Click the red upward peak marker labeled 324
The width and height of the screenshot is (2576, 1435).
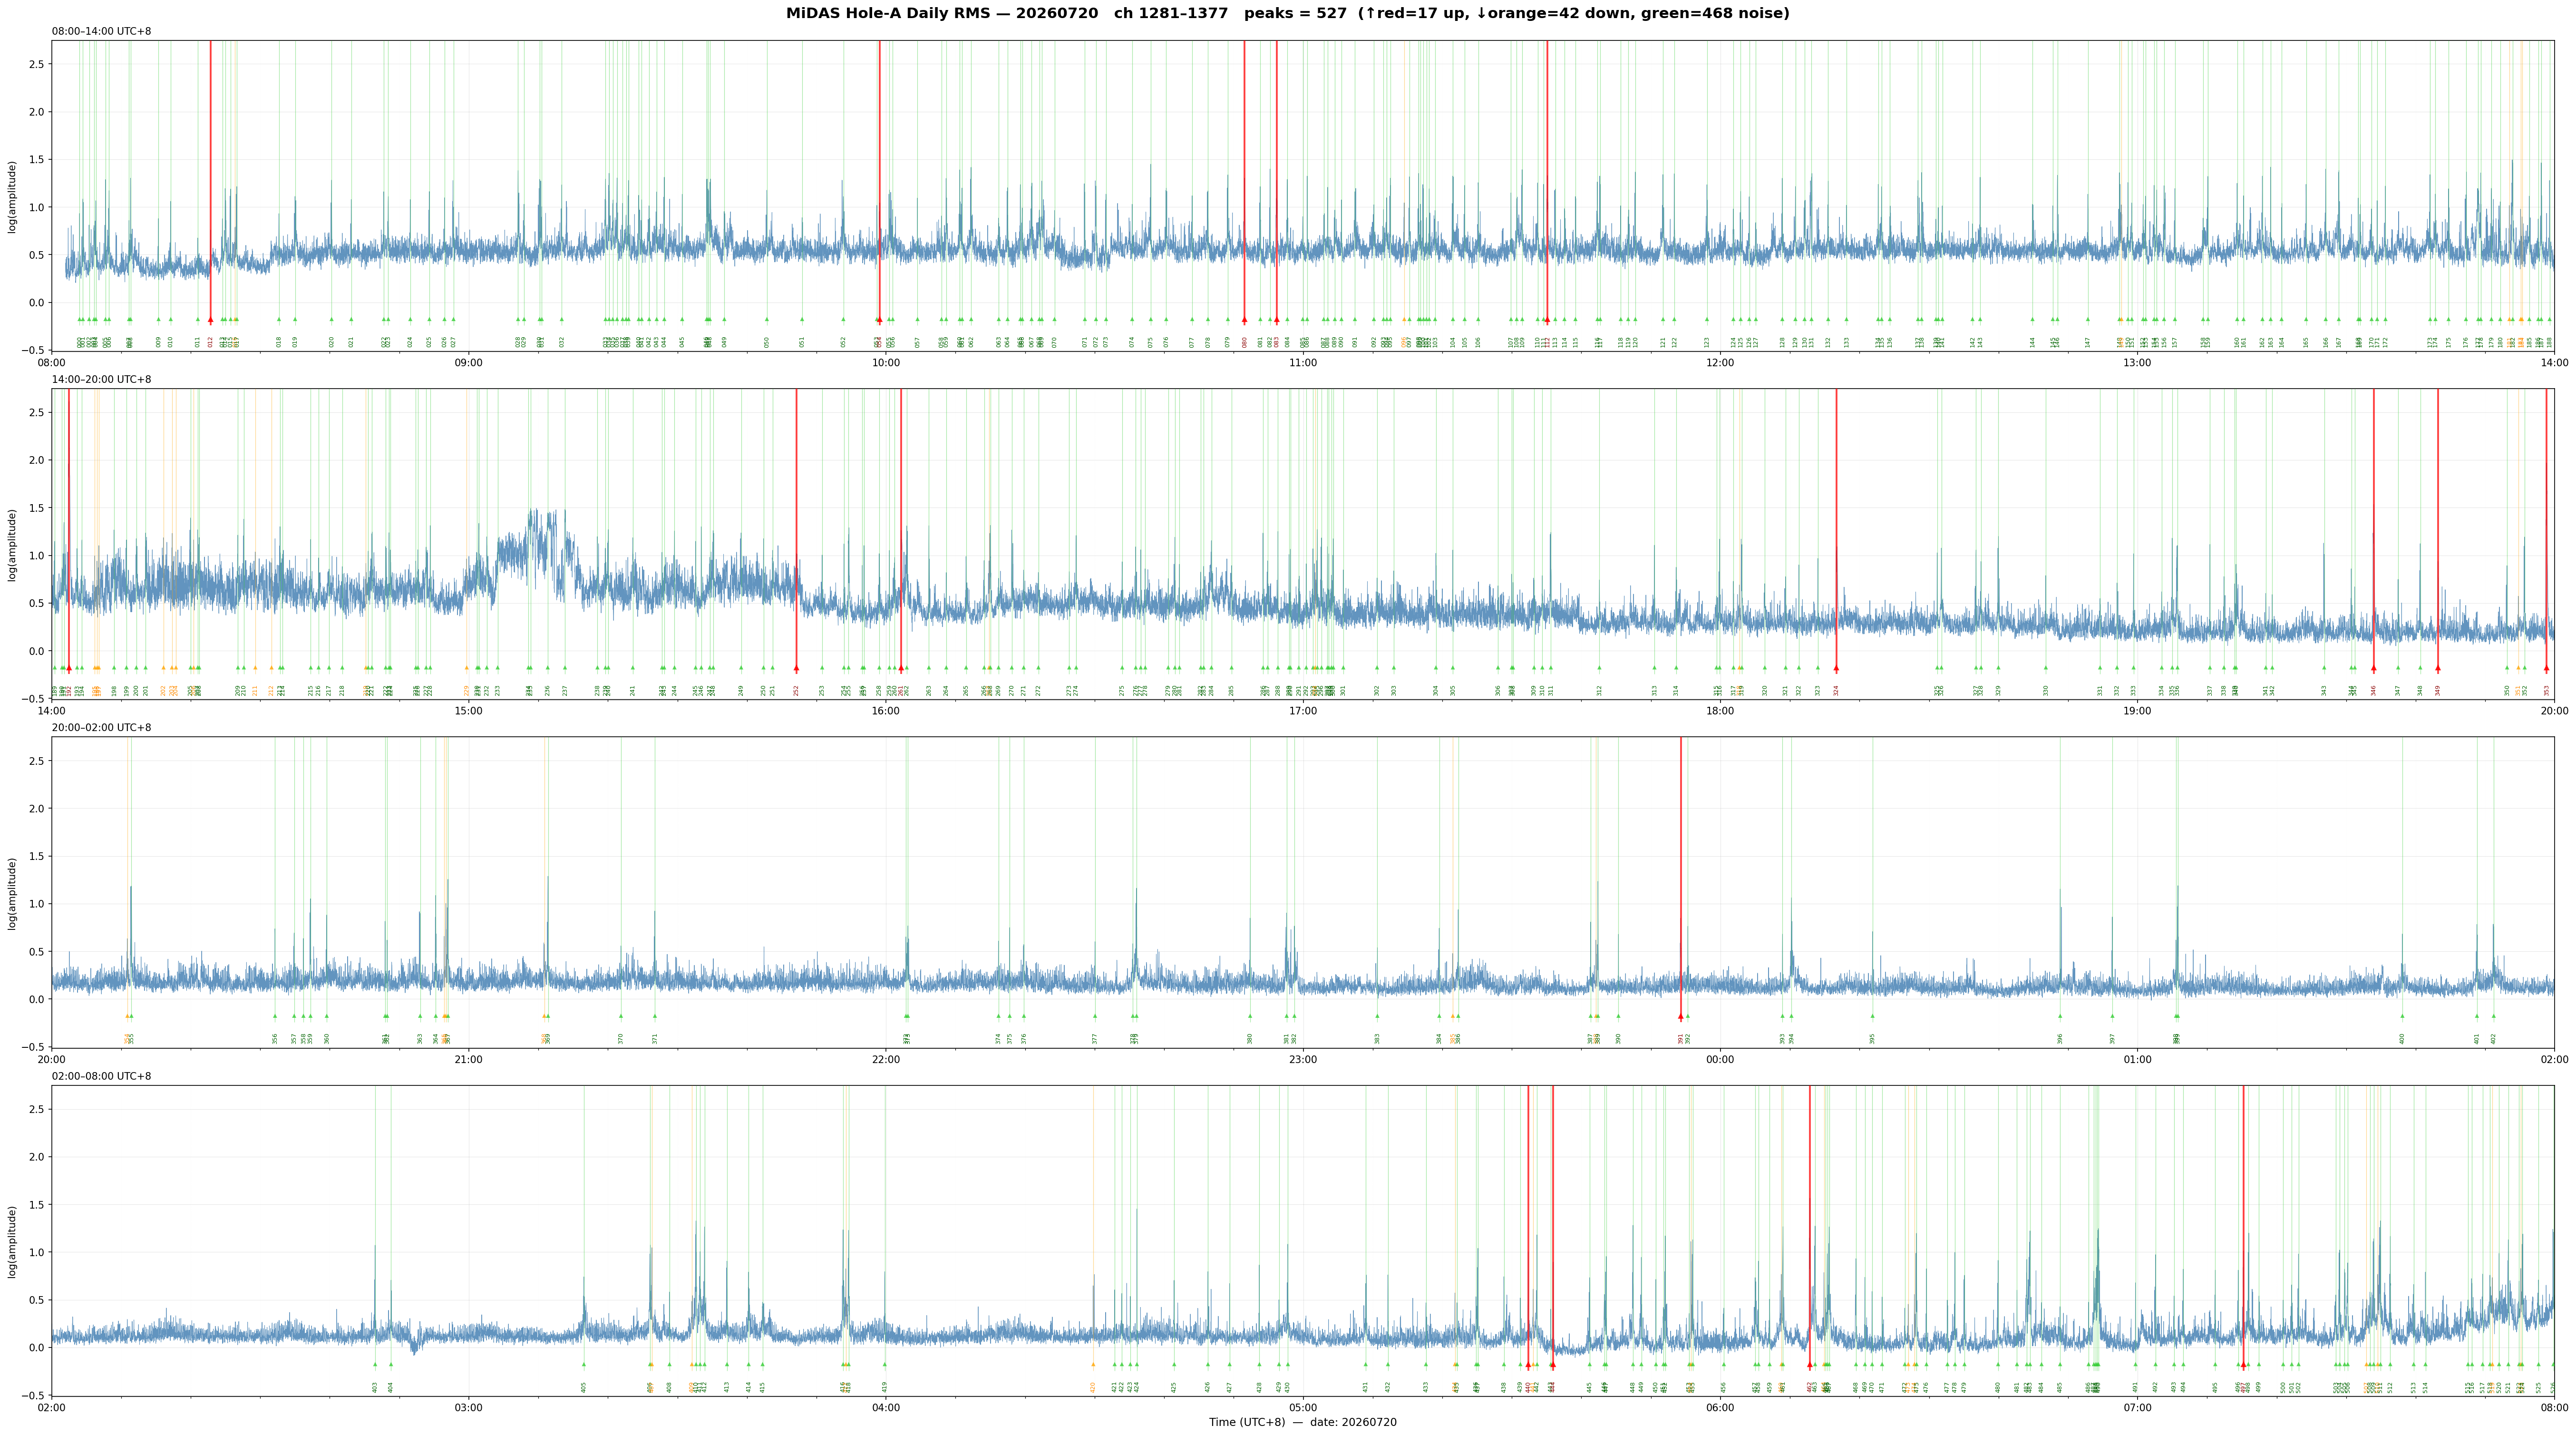coord(1836,668)
